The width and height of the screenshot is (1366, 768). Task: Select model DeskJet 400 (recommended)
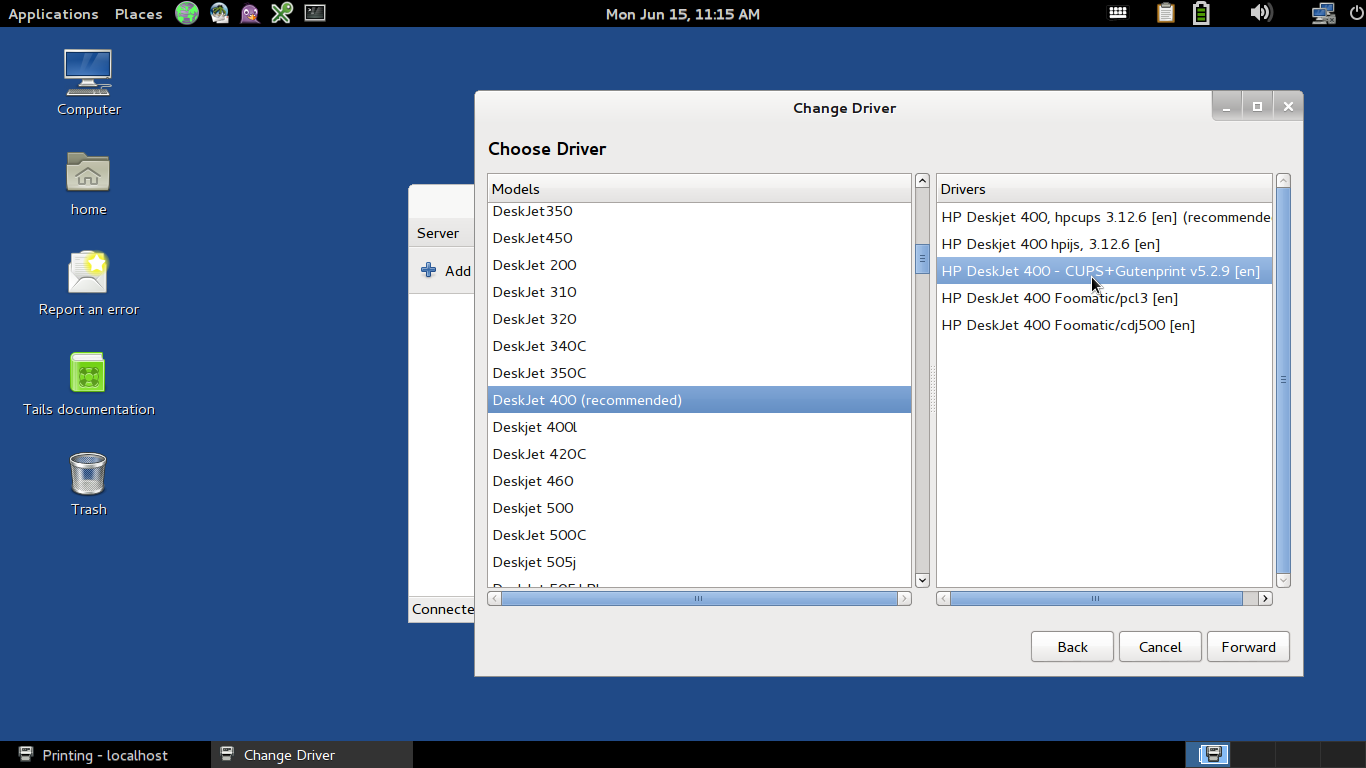point(699,400)
